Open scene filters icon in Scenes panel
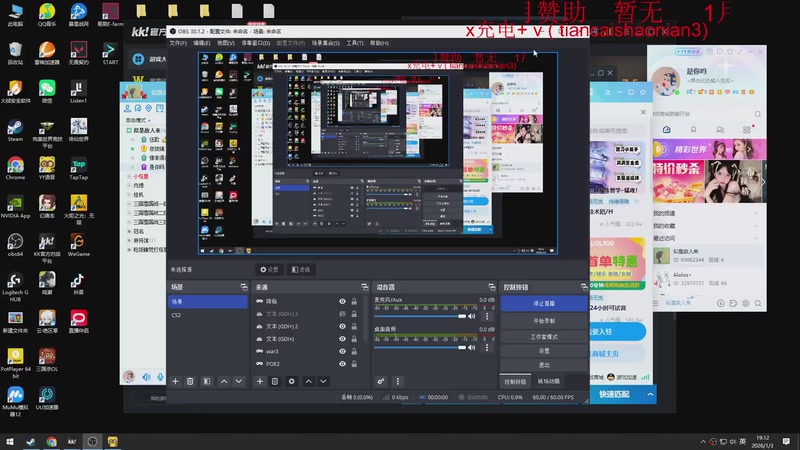Image resolution: width=800 pixels, height=450 pixels. [x=207, y=381]
